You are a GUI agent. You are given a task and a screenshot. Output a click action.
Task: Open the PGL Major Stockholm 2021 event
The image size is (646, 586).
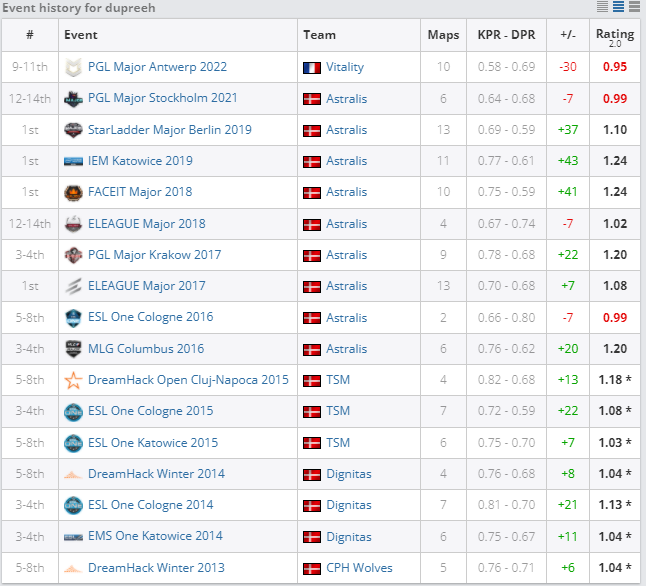pos(163,98)
